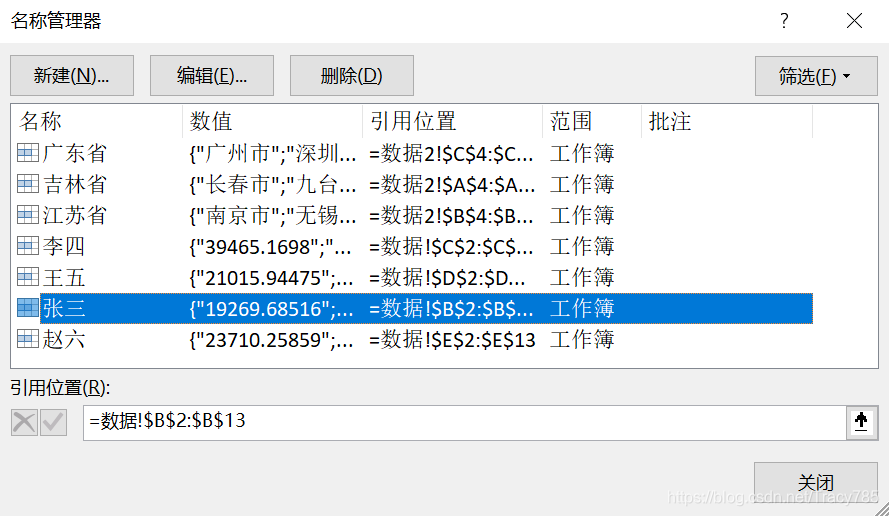Click value {"21015.94475";... cell
889x516 pixels.
tap(272, 278)
